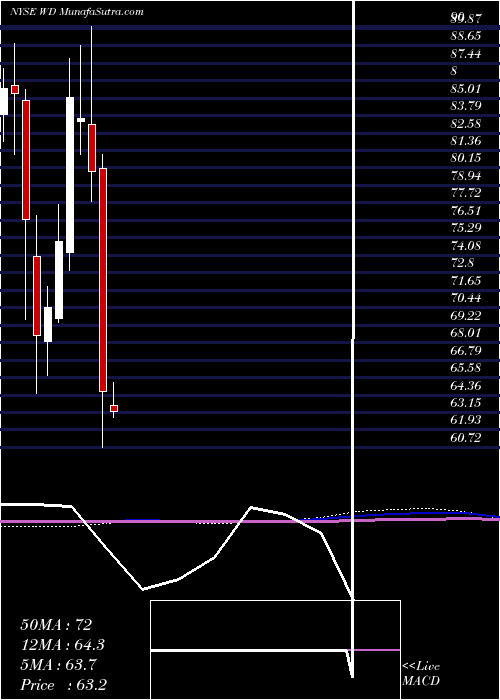Click the 63.15 price axis label

tap(466, 402)
